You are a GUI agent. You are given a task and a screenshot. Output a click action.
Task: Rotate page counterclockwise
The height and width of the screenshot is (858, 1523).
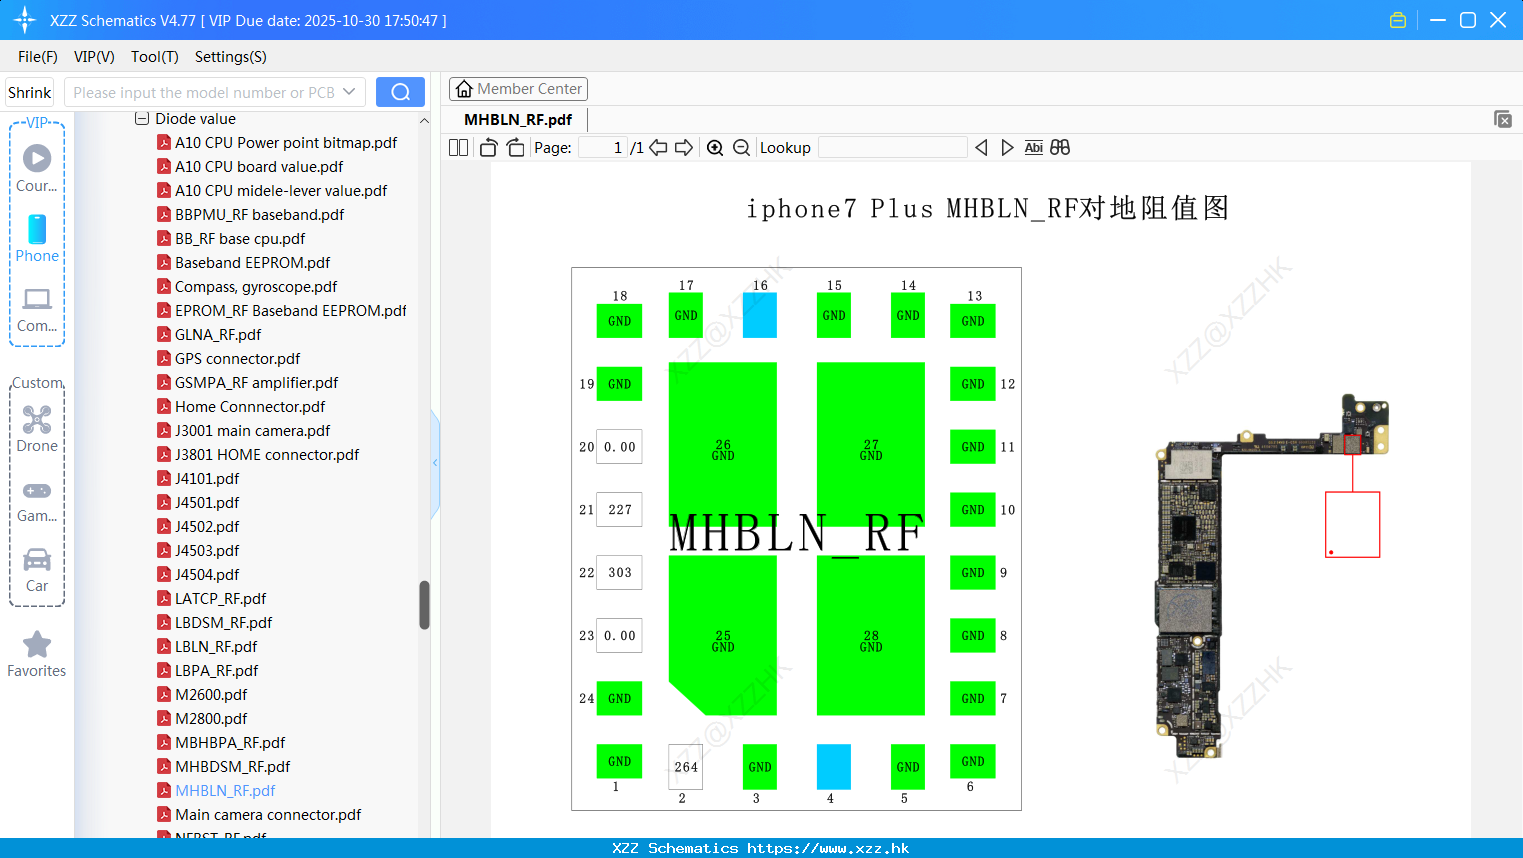[488, 148]
